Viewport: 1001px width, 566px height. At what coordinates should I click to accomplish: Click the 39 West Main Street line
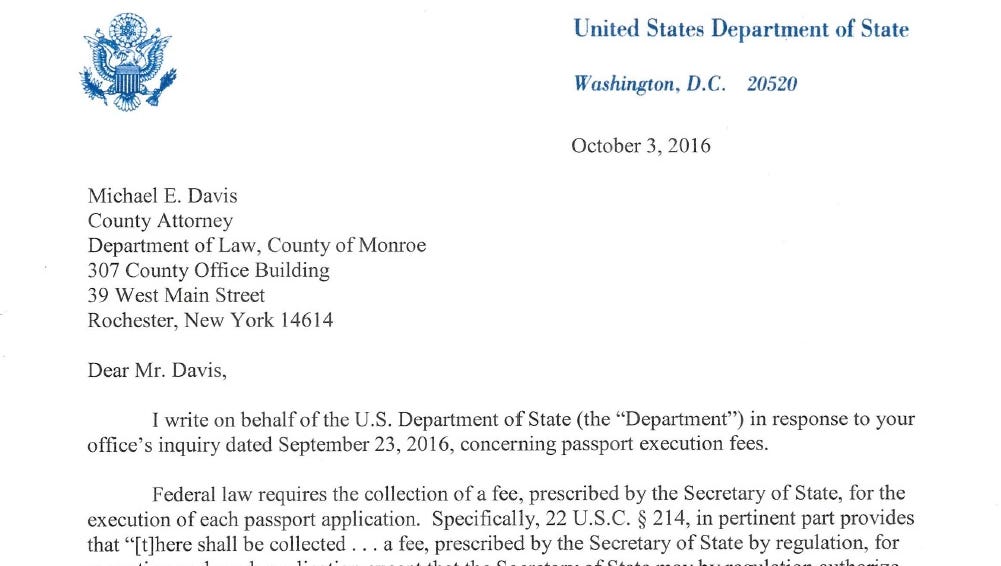coord(177,295)
